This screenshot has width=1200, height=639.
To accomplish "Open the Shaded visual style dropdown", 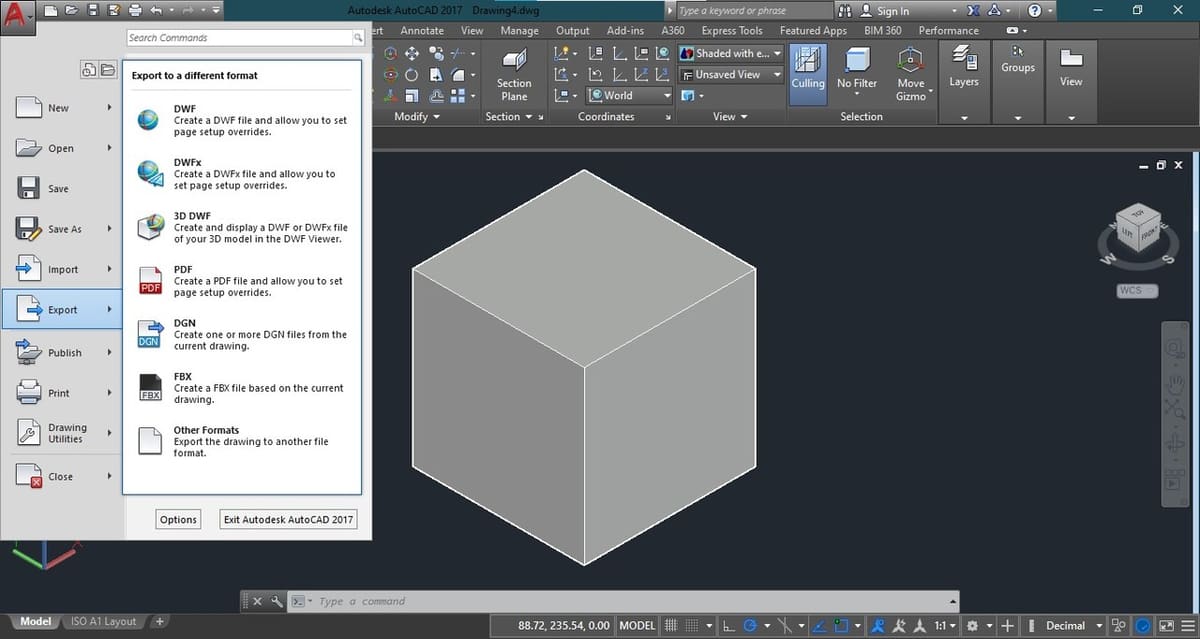I will point(731,53).
